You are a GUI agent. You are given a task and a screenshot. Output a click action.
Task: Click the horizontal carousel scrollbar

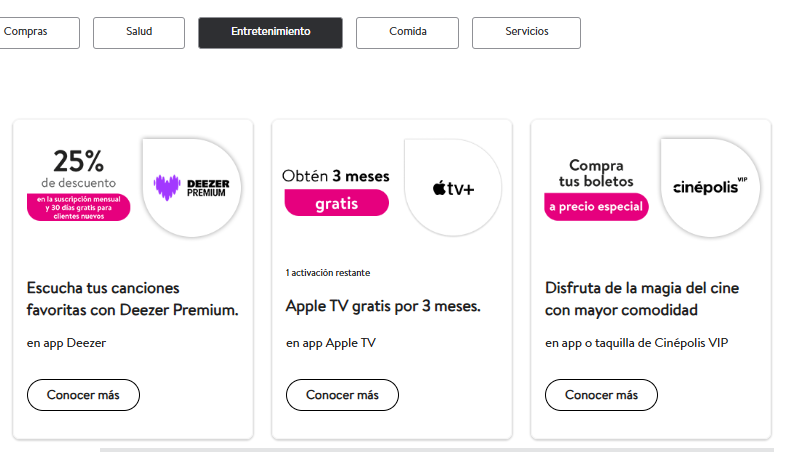pos(436,450)
